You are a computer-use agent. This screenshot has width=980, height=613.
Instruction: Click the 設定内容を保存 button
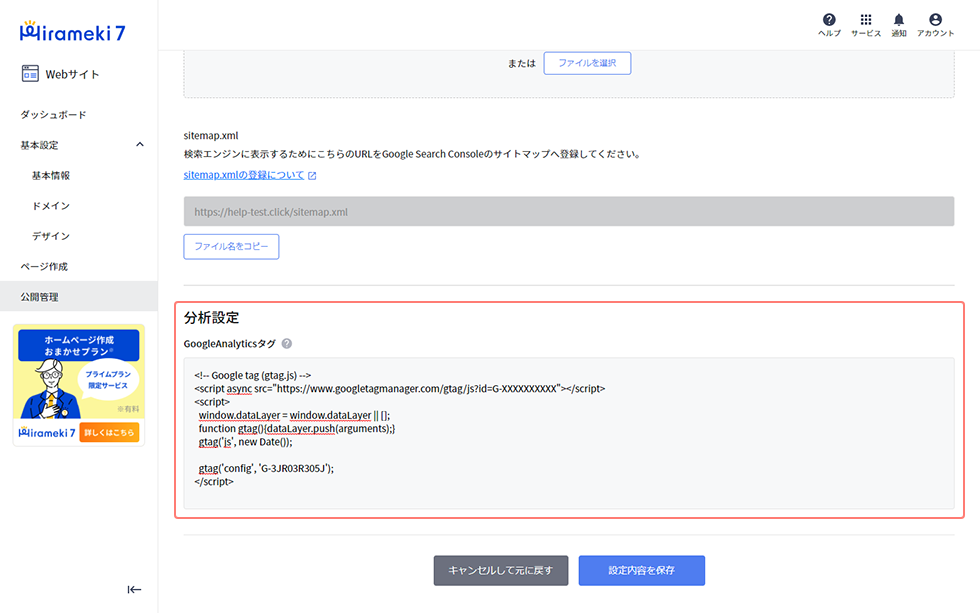coord(641,571)
